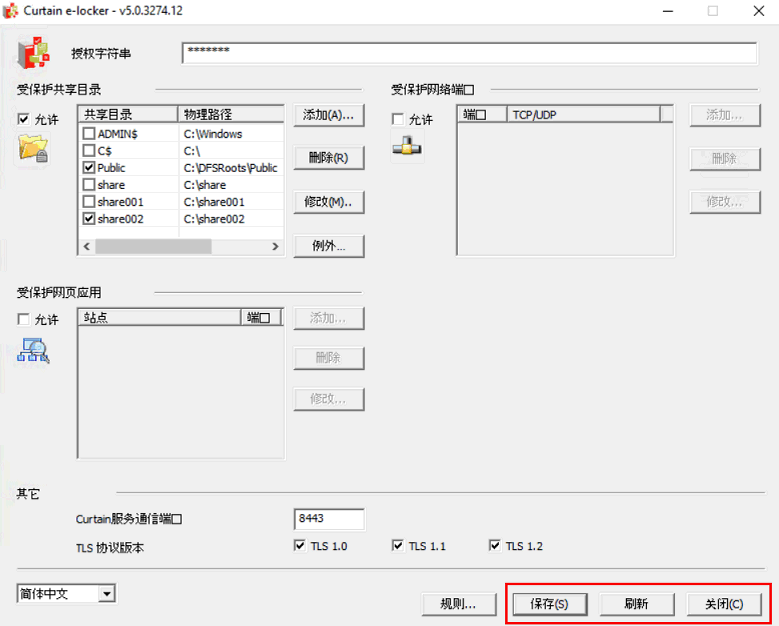
Task: Click the share list scroll right arrow
Action: pos(275,246)
